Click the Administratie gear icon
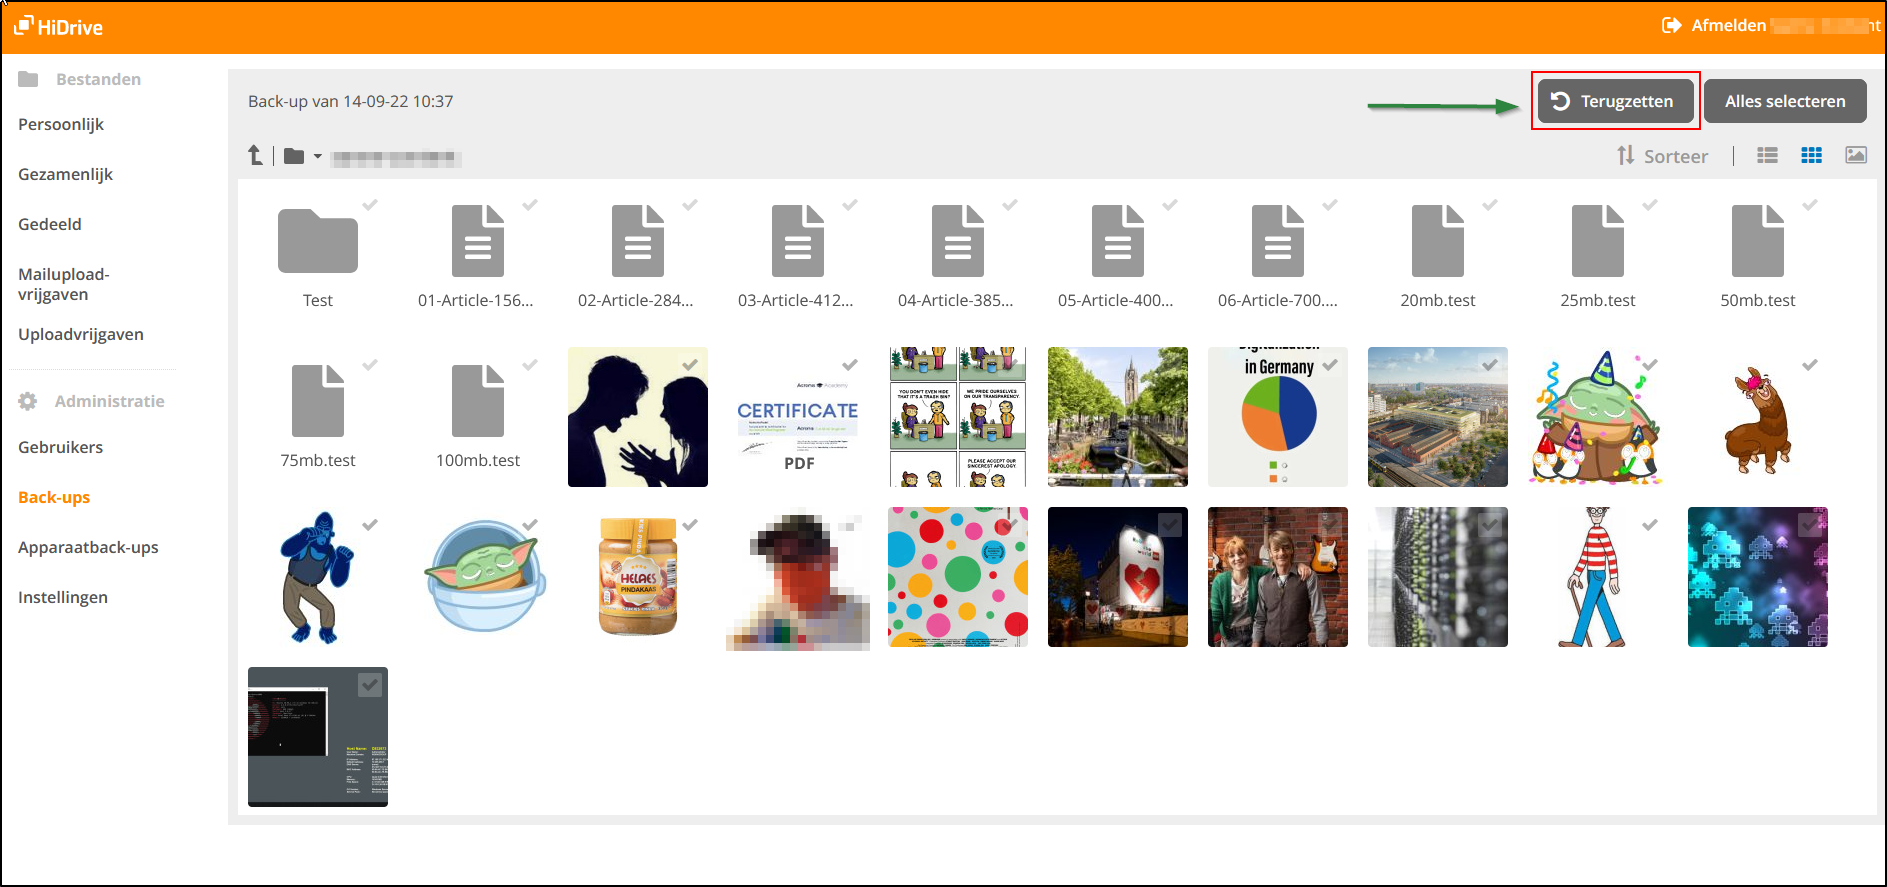 [28, 401]
